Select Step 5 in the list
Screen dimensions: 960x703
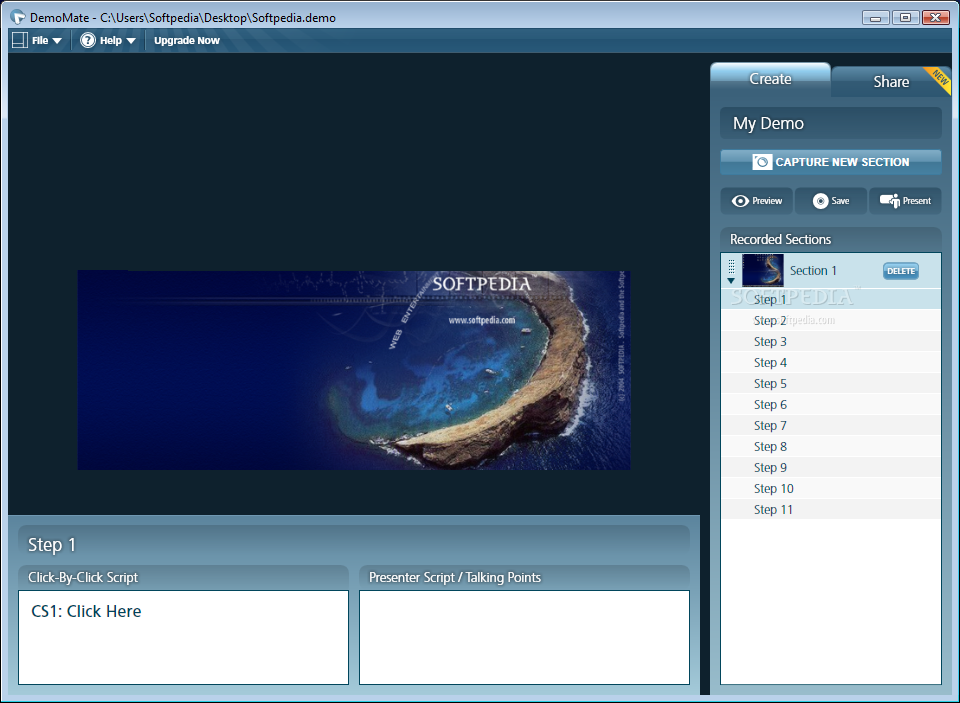point(831,383)
